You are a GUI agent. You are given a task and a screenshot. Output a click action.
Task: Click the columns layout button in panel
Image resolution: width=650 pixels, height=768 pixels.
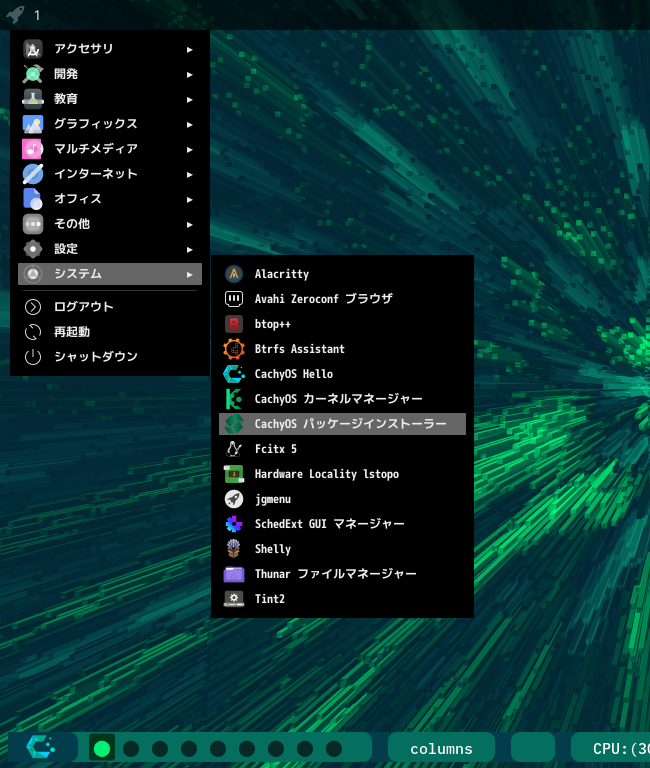[441, 748]
